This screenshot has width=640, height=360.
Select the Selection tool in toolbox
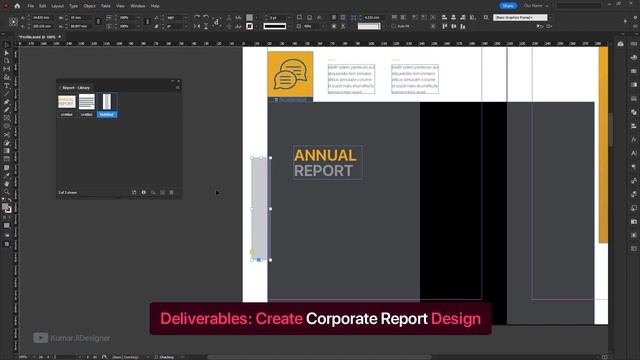pyautogui.click(x=7, y=45)
